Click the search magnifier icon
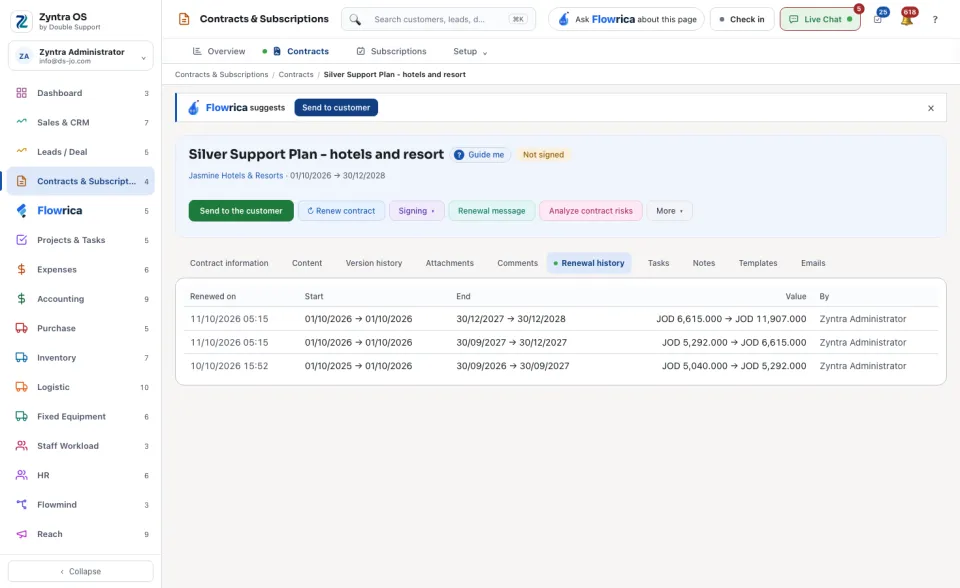This screenshot has width=960, height=588. (x=355, y=19)
